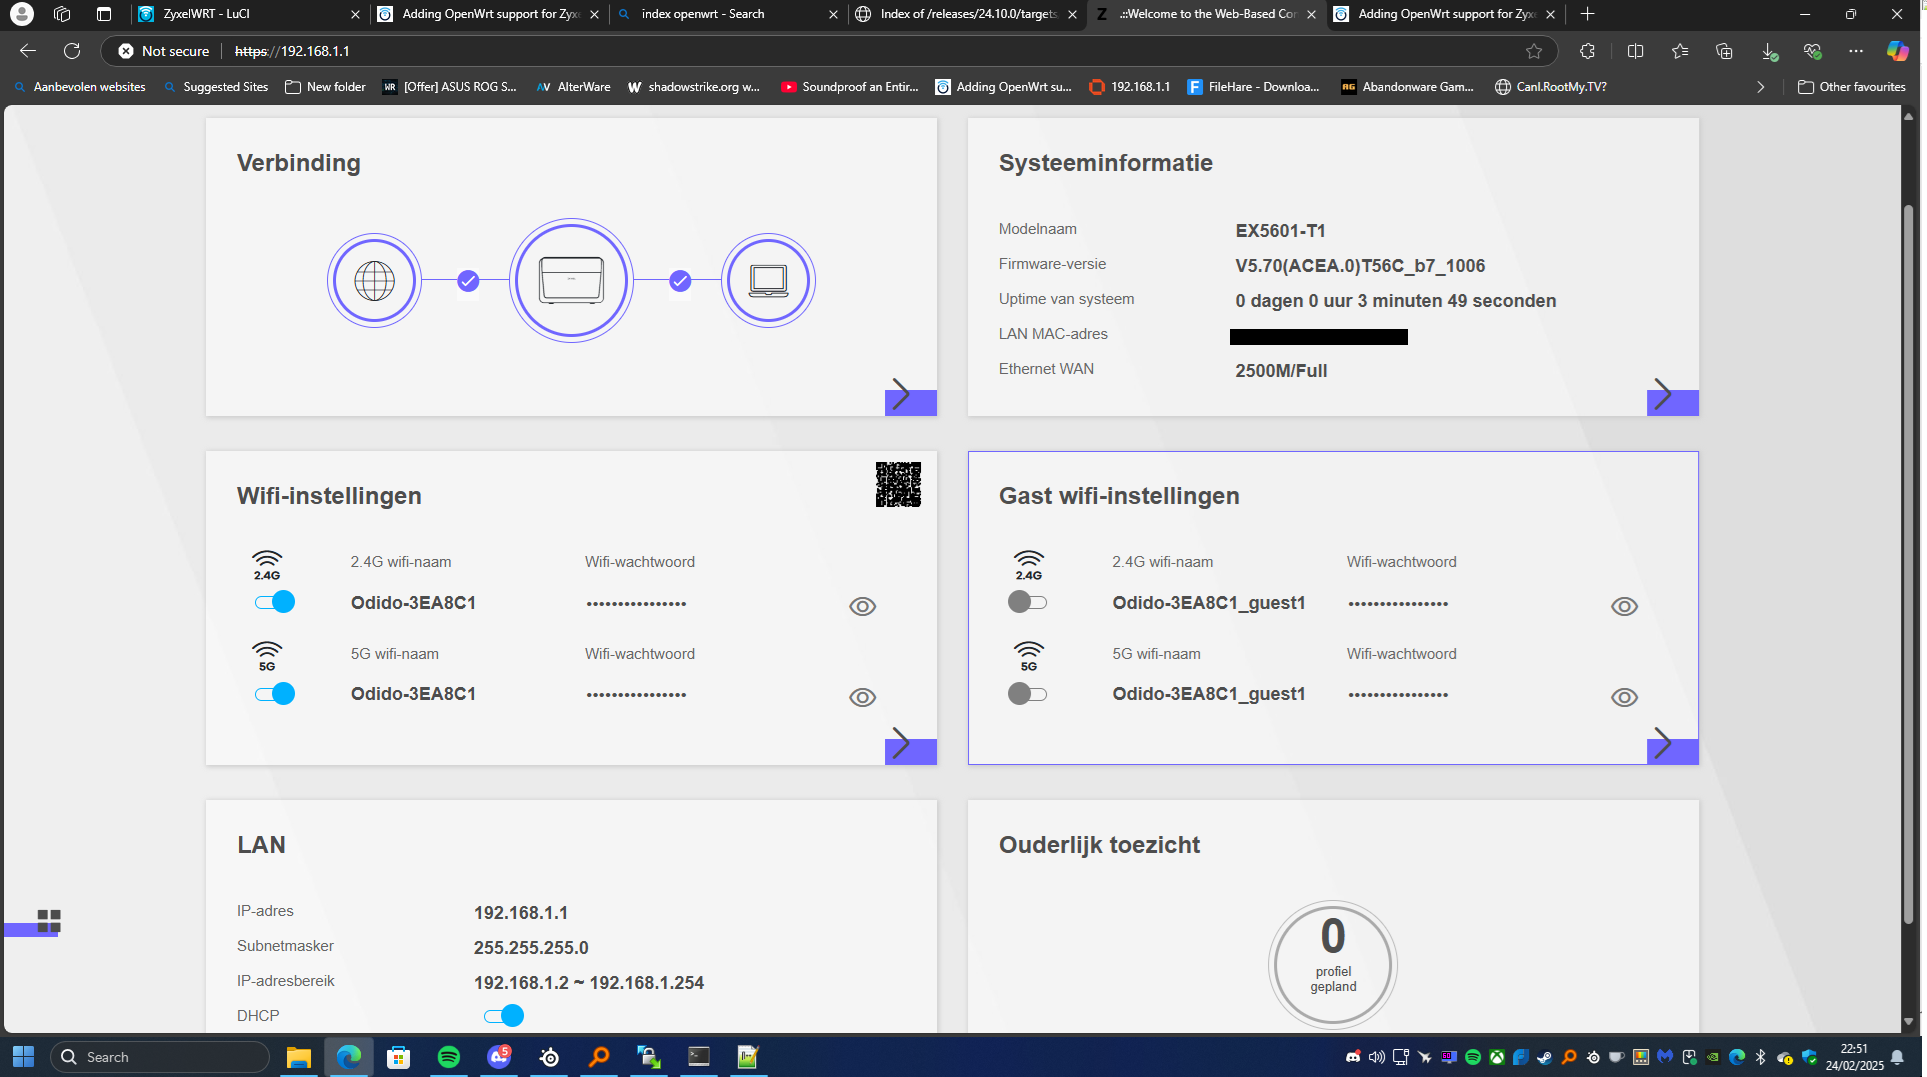Expand the Verbinding card arrow
Screen dimensions: 1927x1077
tap(910, 396)
